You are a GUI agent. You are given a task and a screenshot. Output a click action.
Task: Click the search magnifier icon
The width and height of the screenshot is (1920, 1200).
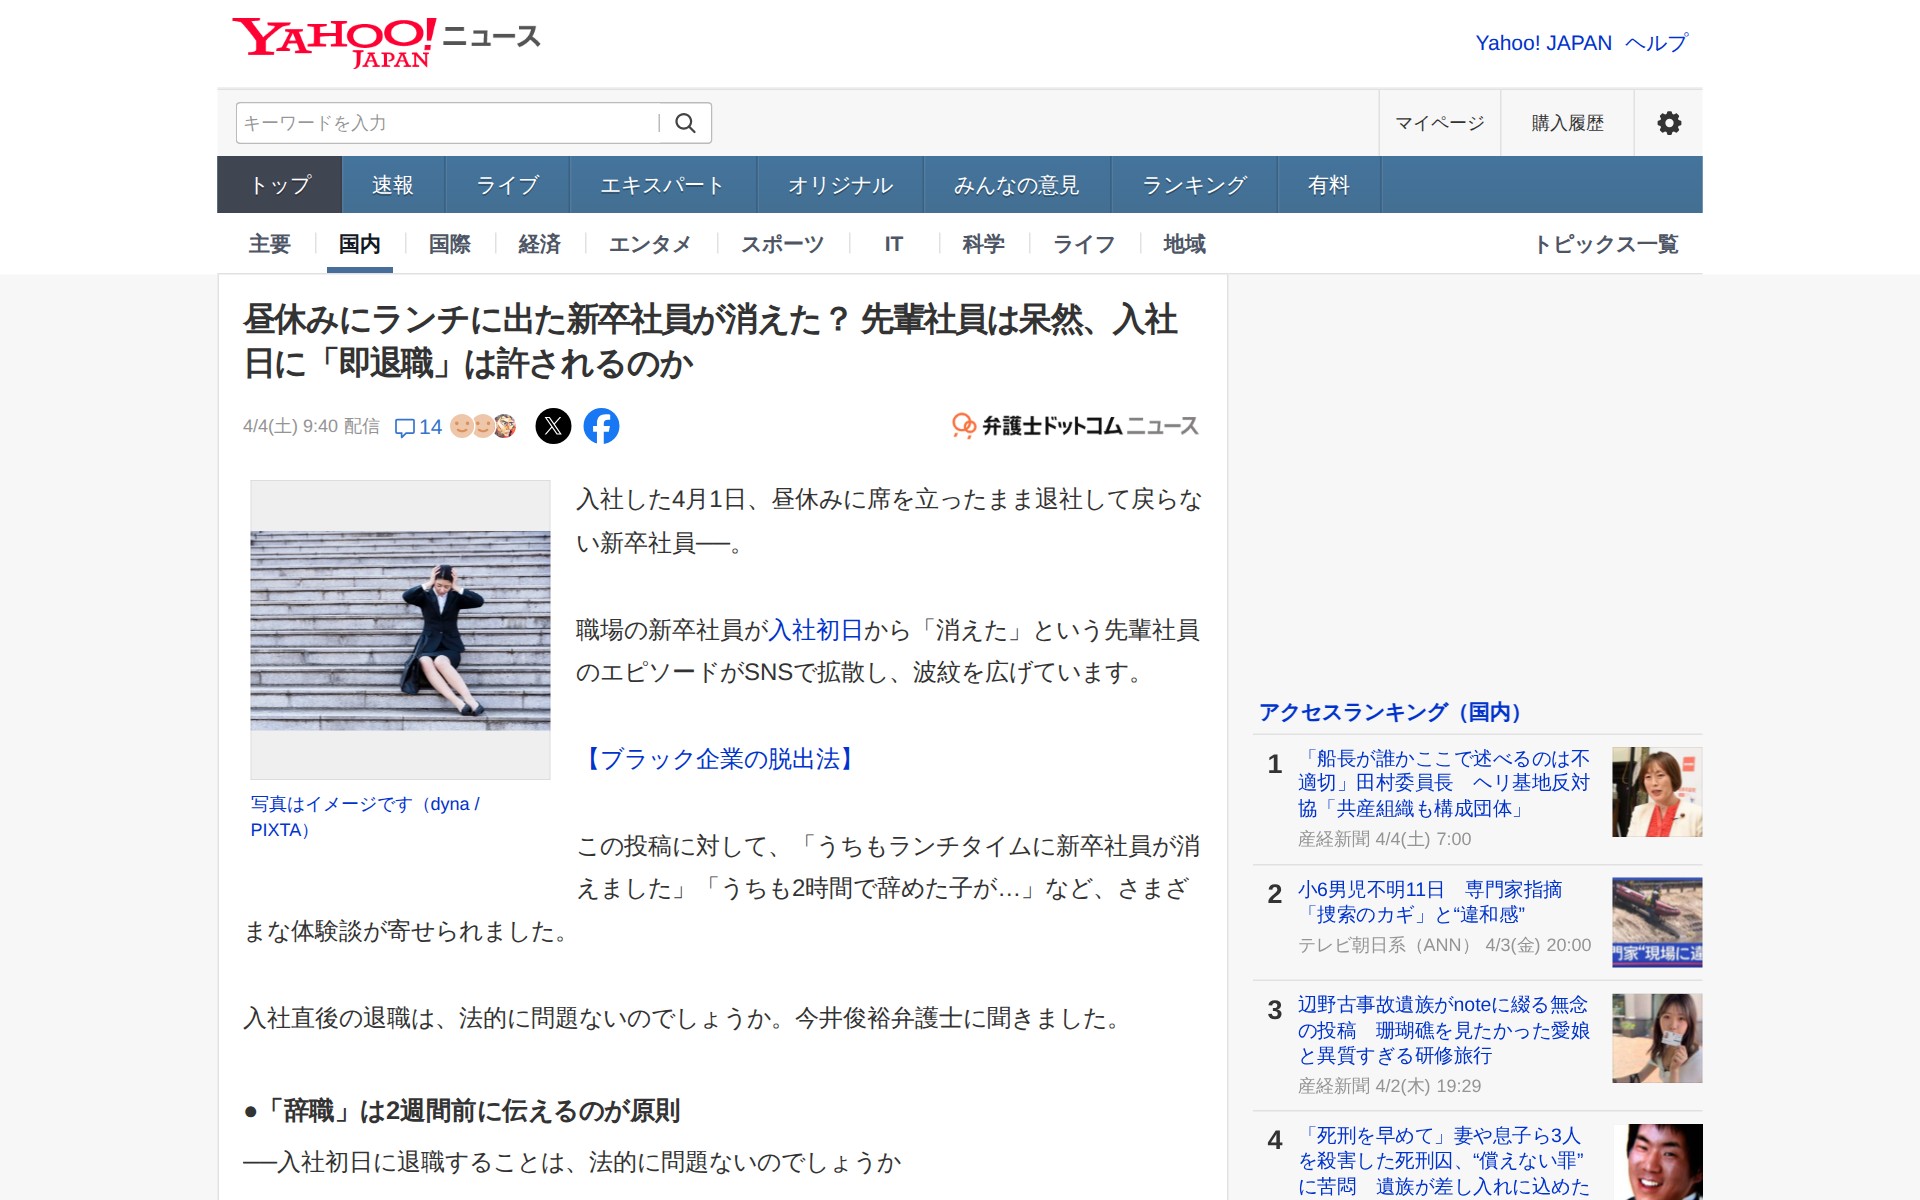(686, 122)
